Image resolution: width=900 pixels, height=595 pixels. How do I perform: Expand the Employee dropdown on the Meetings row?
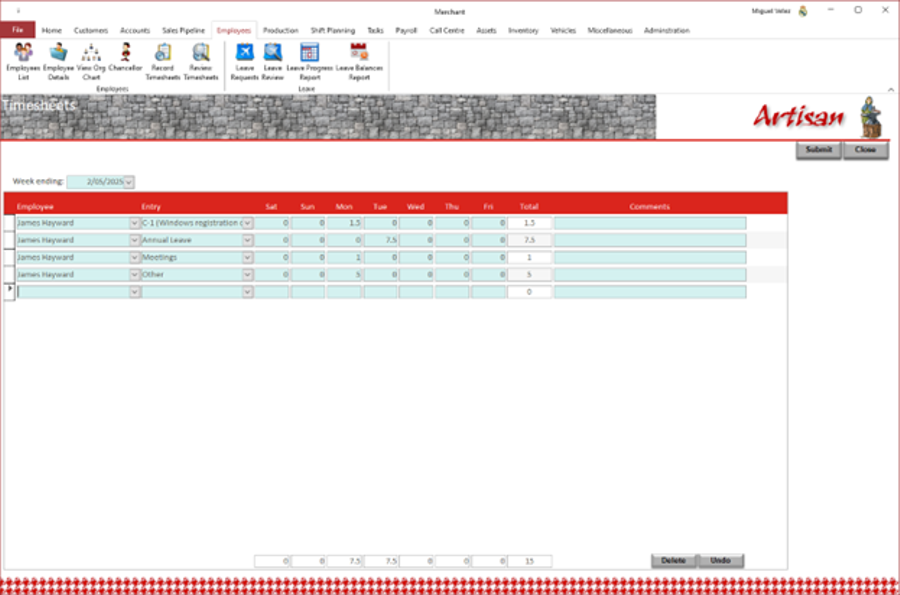[x=133, y=257]
